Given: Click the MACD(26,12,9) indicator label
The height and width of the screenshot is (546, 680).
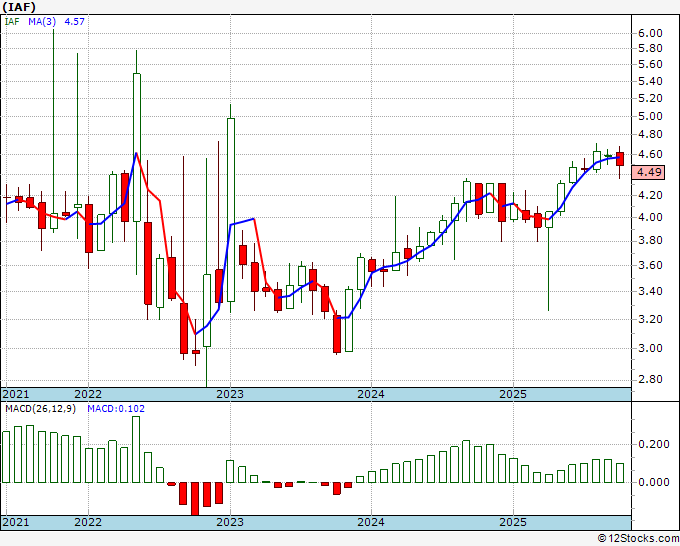Looking at the screenshot, I should coord(40,409).
